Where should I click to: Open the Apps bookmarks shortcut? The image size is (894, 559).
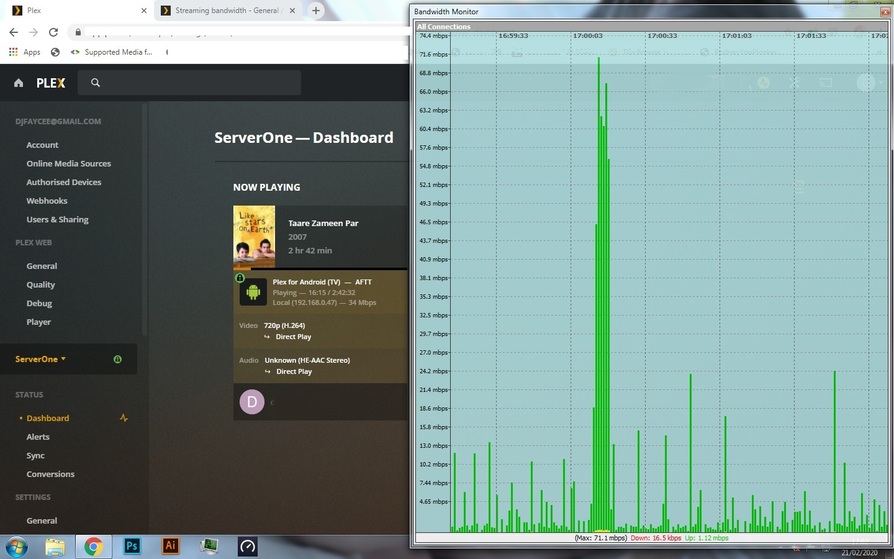[25, 52]
